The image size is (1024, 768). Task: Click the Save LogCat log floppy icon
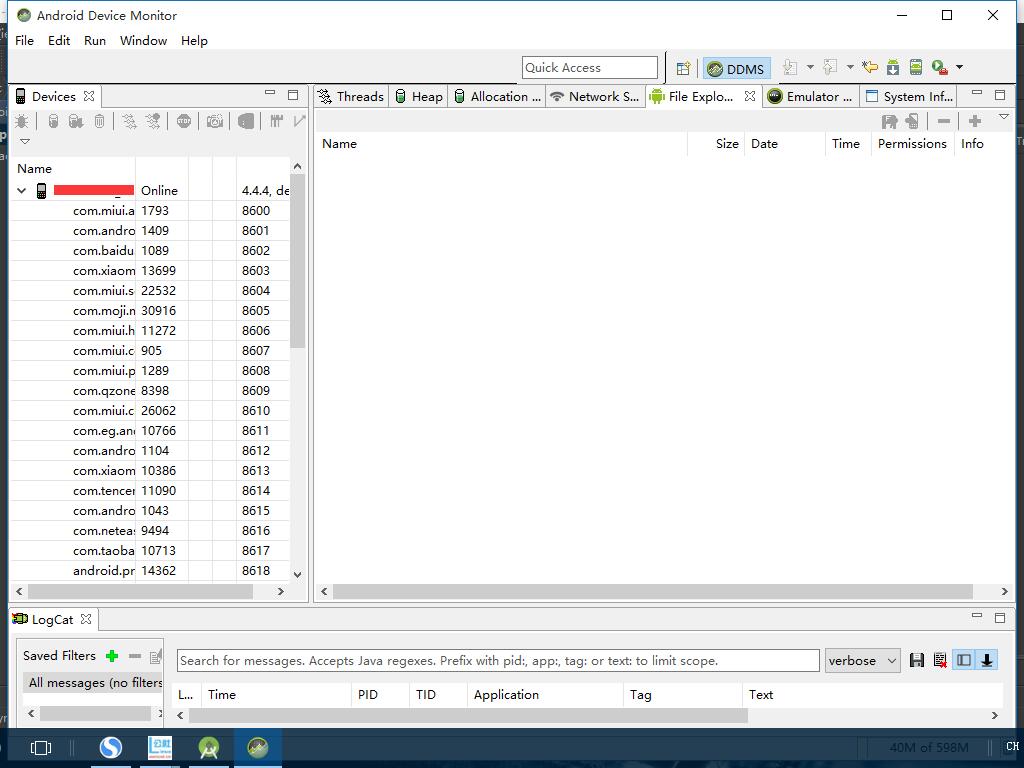click(917, 660)
